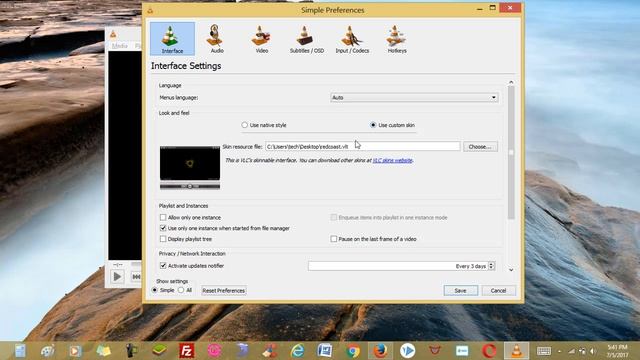Click the Reset Preferences button
The image size is (640, 360).
[x=224, y=291]
